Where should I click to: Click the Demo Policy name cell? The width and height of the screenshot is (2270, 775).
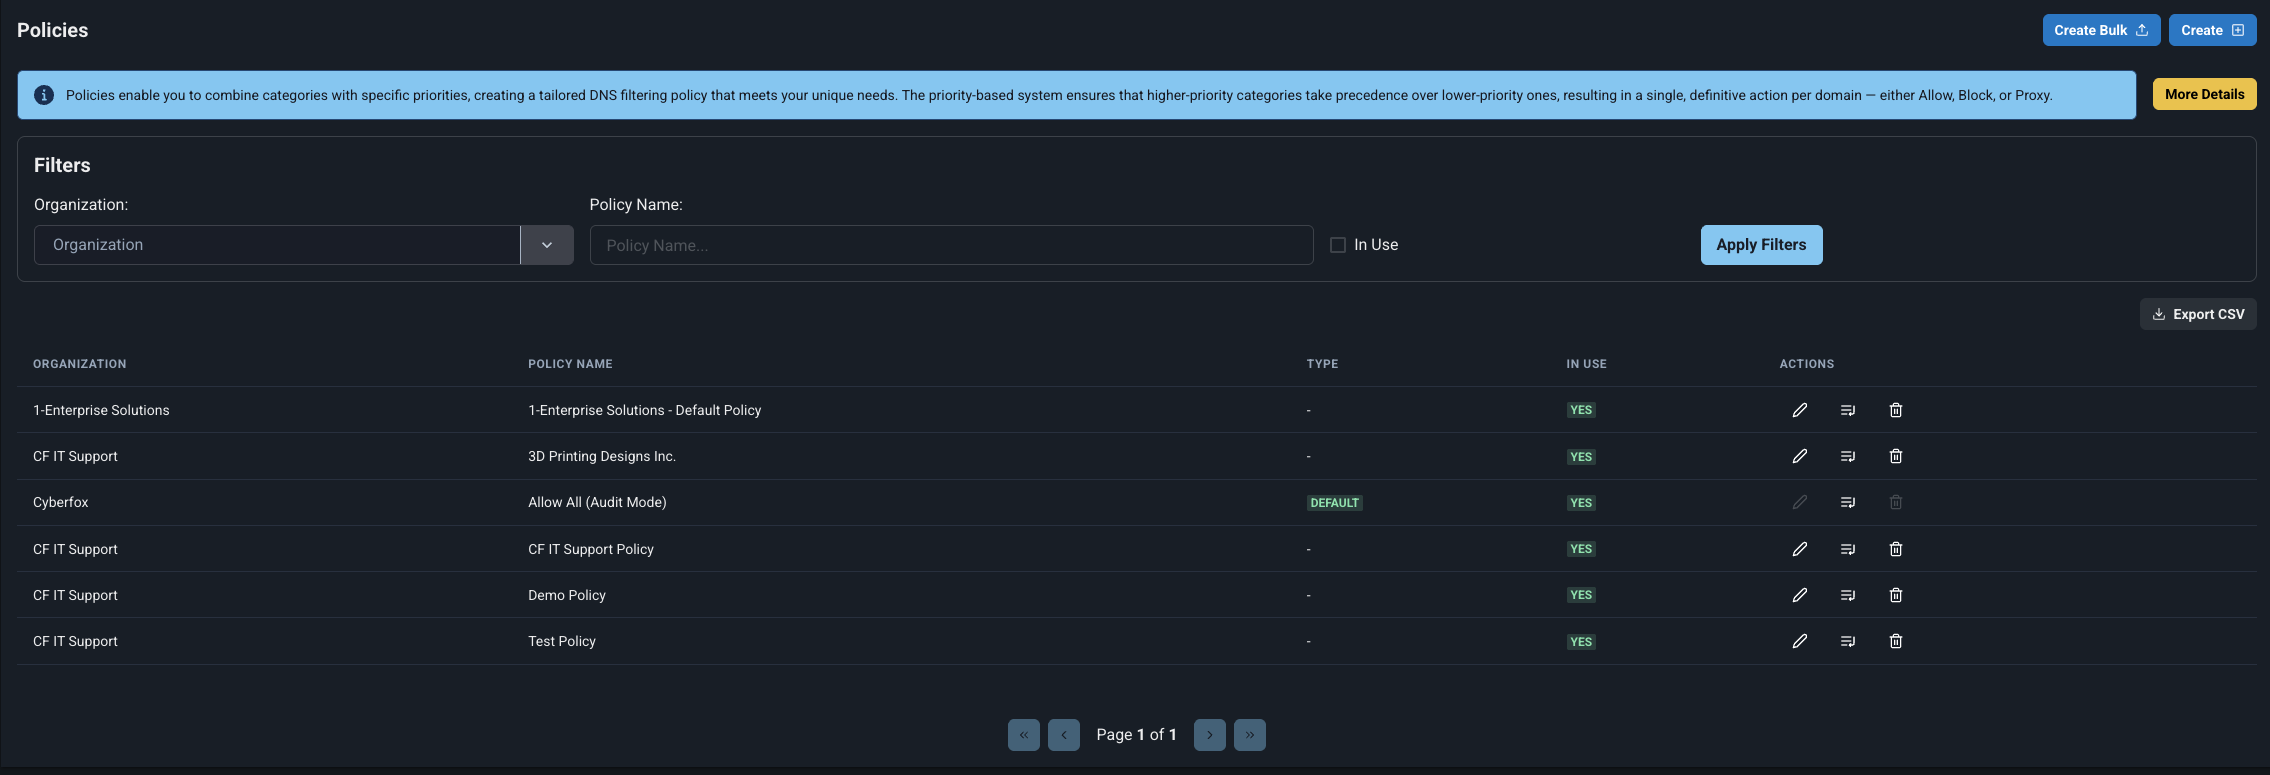pyautogui.click(x=567, y=595)
